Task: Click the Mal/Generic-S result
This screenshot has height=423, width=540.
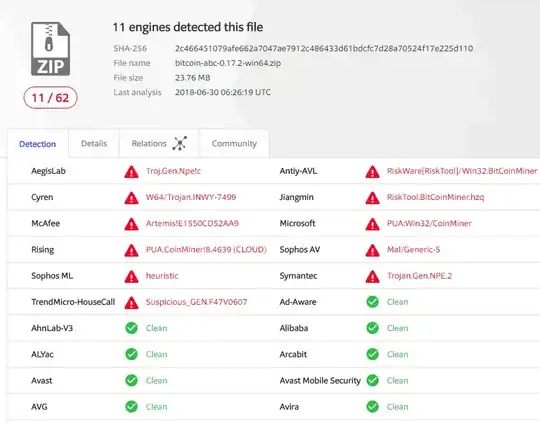Action: pyautogui.click(x=413, y=249)
